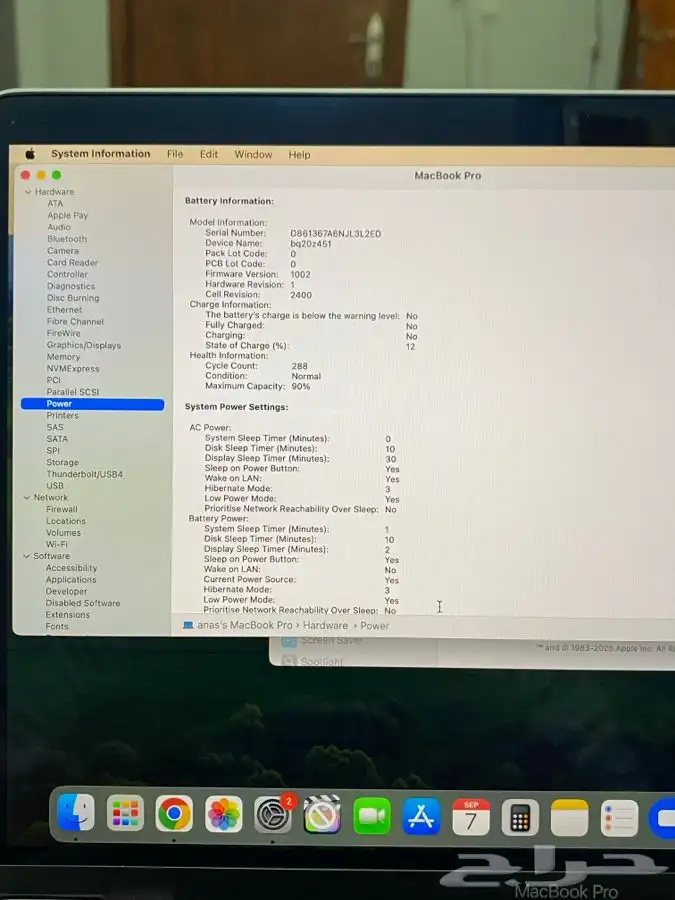The height and width of the screenshot is (900, 675).
Task: Select Volumes under Network
Action: pos(64,533)
